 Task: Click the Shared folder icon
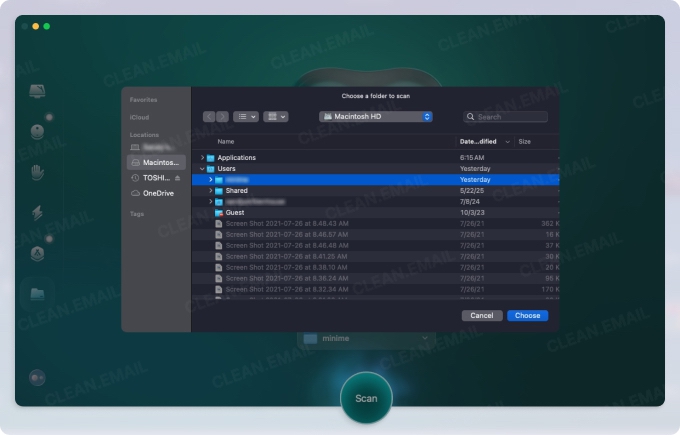219,191
